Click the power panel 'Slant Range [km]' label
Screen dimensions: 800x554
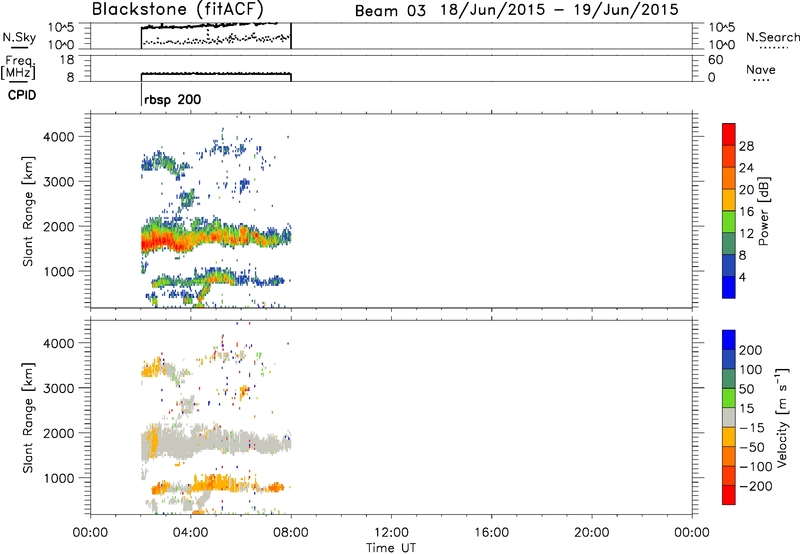coord(28,211)
